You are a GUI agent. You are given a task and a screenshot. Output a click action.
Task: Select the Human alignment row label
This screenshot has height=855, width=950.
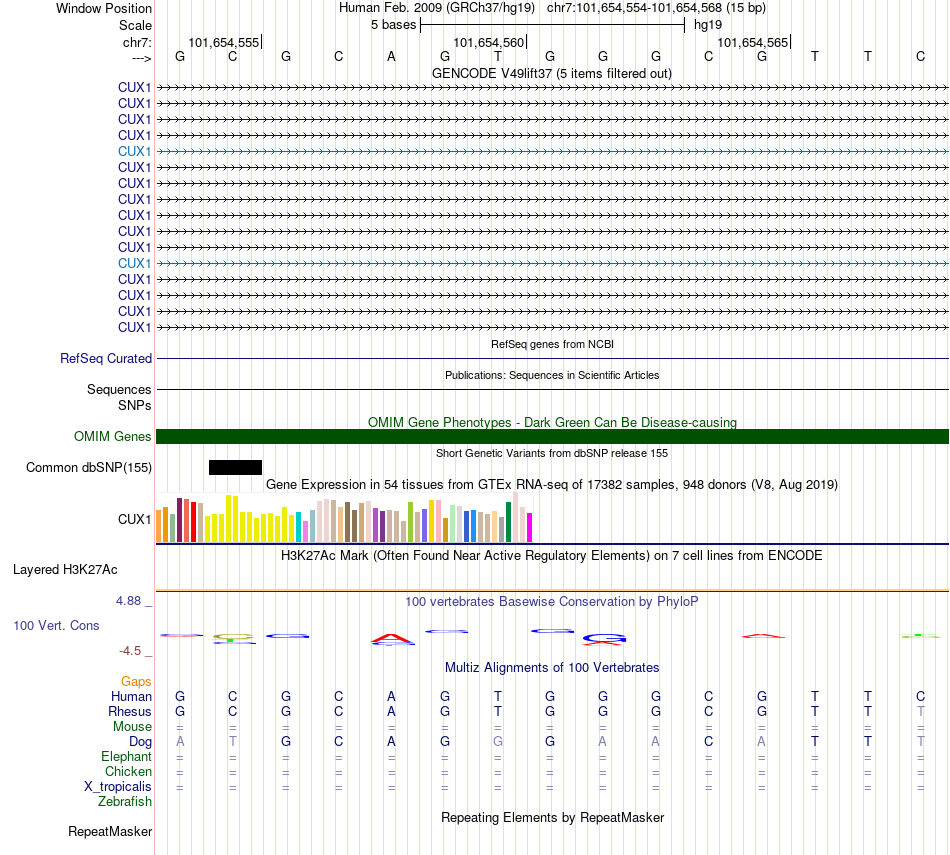(x=131, y=696)
